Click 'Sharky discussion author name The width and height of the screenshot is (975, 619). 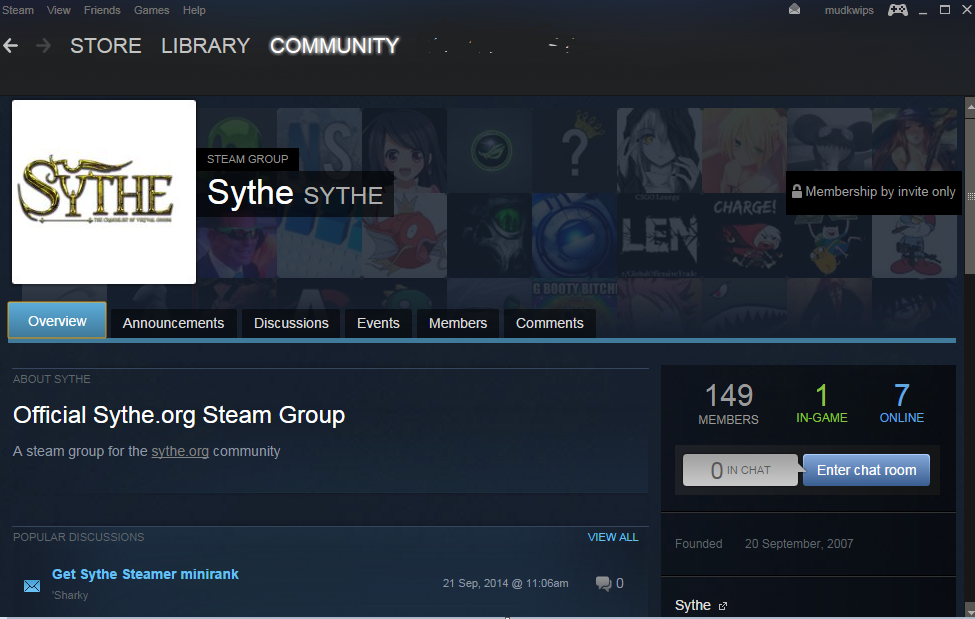[x=70, y=595]
